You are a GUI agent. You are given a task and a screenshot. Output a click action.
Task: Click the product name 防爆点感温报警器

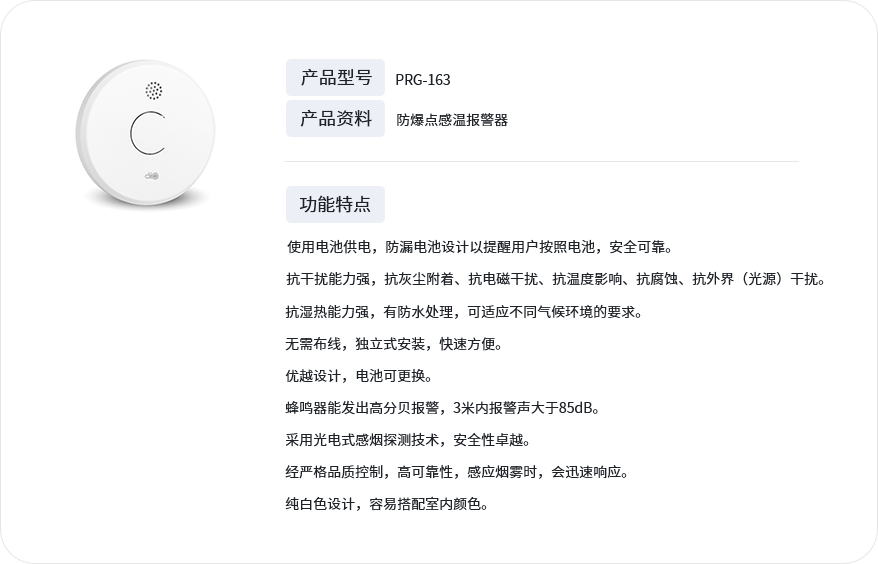coord(452,120)
